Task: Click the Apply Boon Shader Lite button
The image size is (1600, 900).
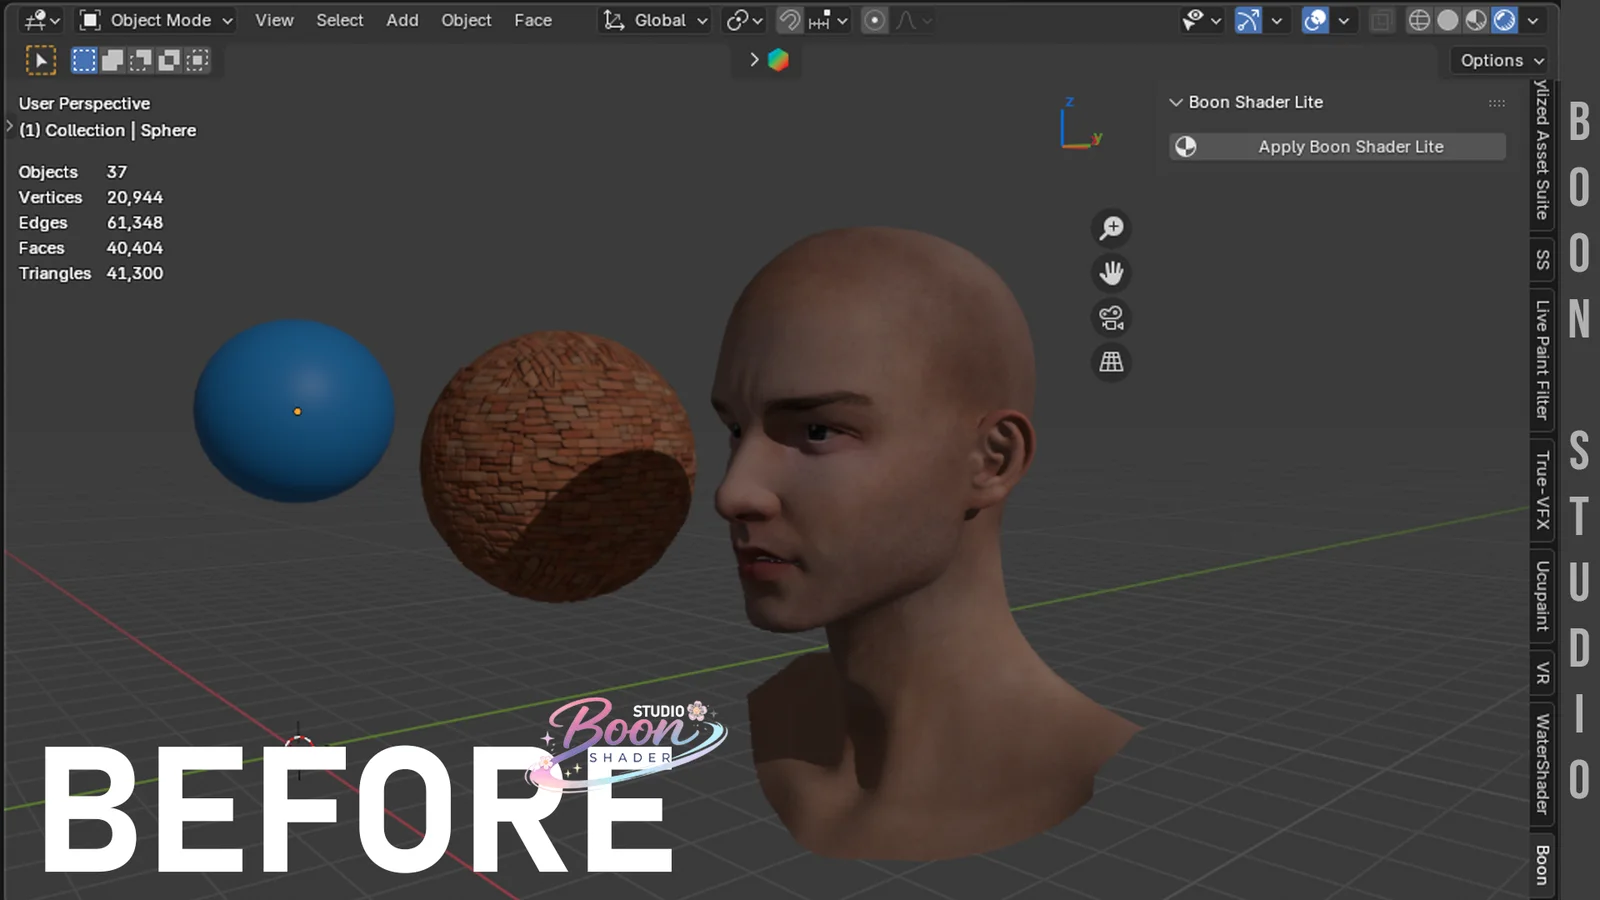Action: coord(1337,146)
